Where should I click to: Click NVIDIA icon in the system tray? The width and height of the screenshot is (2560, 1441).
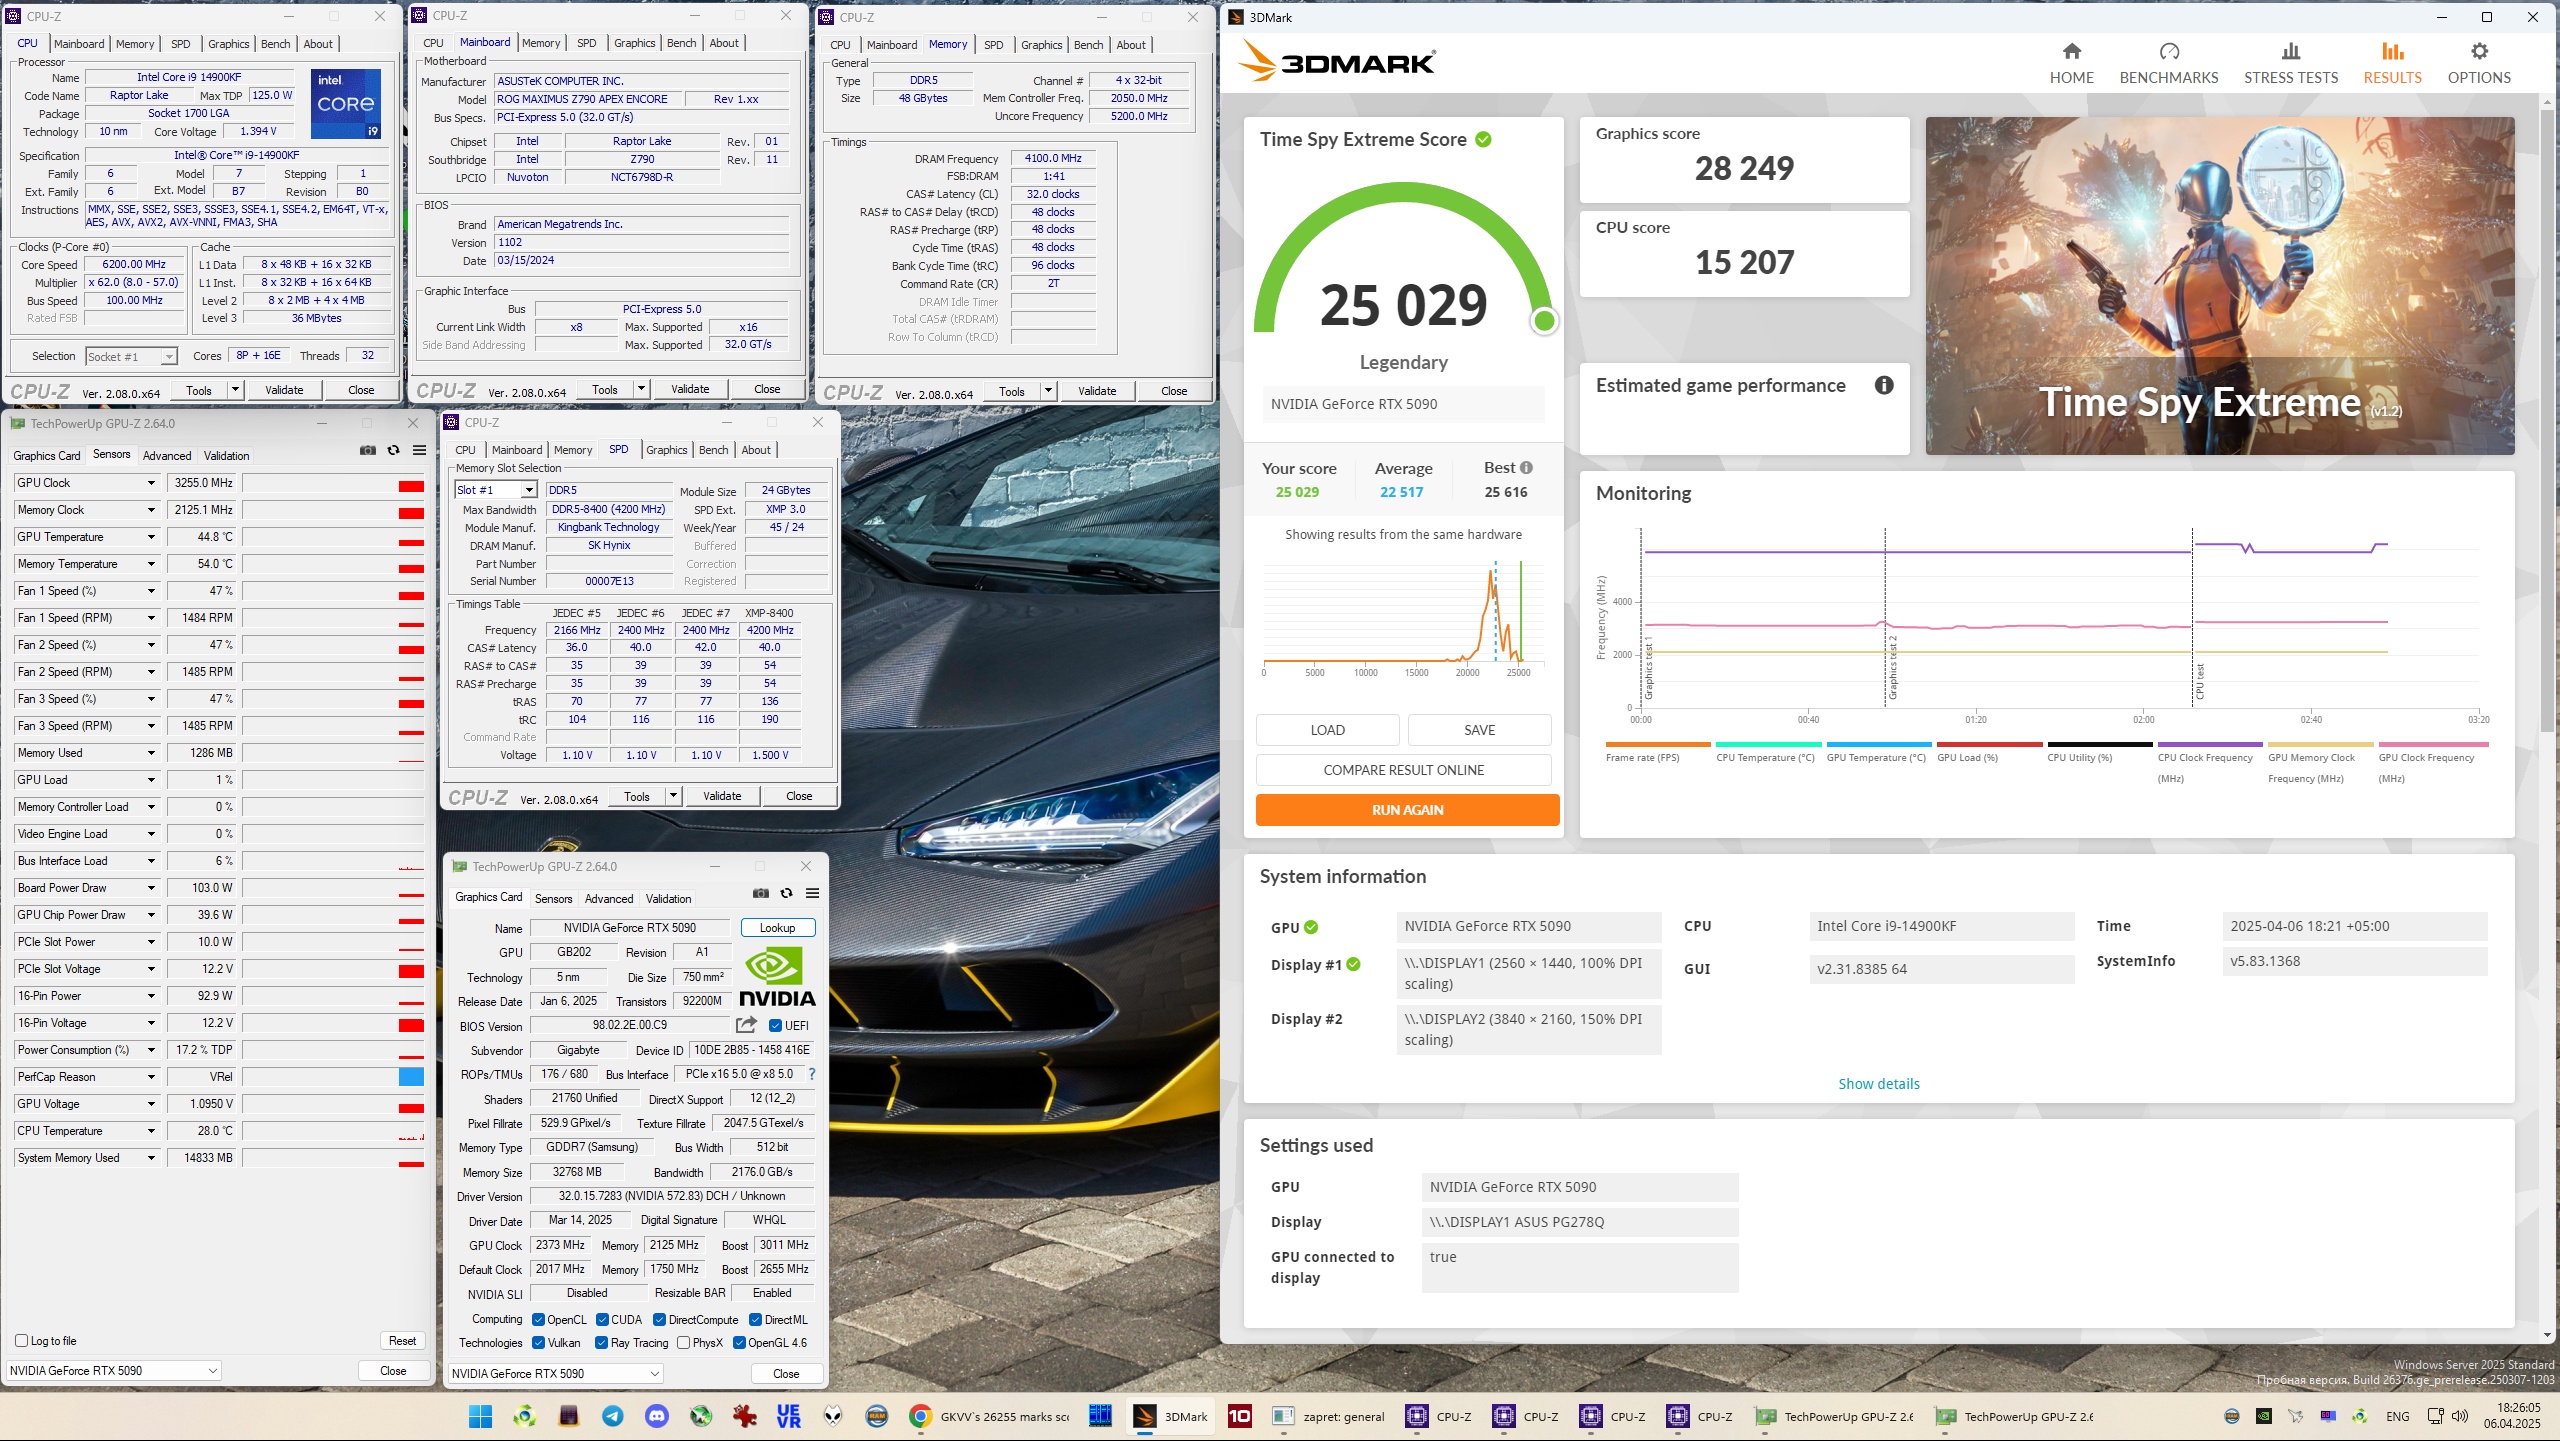coord(2263,1416)
